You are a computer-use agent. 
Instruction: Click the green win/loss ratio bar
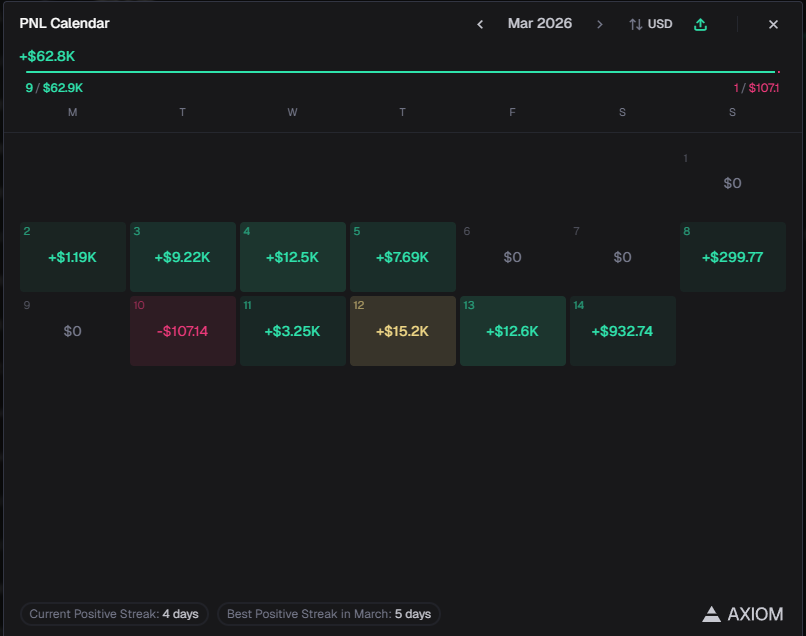point(400,72)
